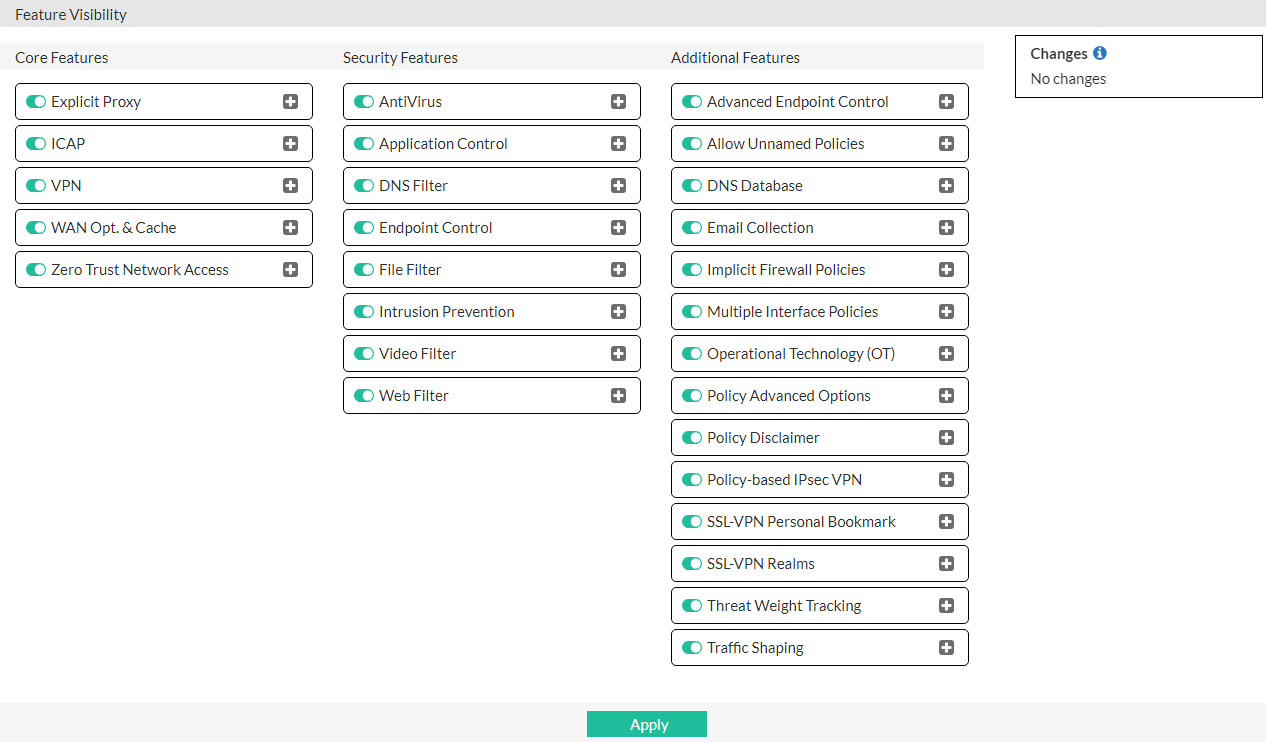This screenshot has width=1266, height=742.
Task: Toggle off Allow Unnamed Policies
Action: click(692, 144)
